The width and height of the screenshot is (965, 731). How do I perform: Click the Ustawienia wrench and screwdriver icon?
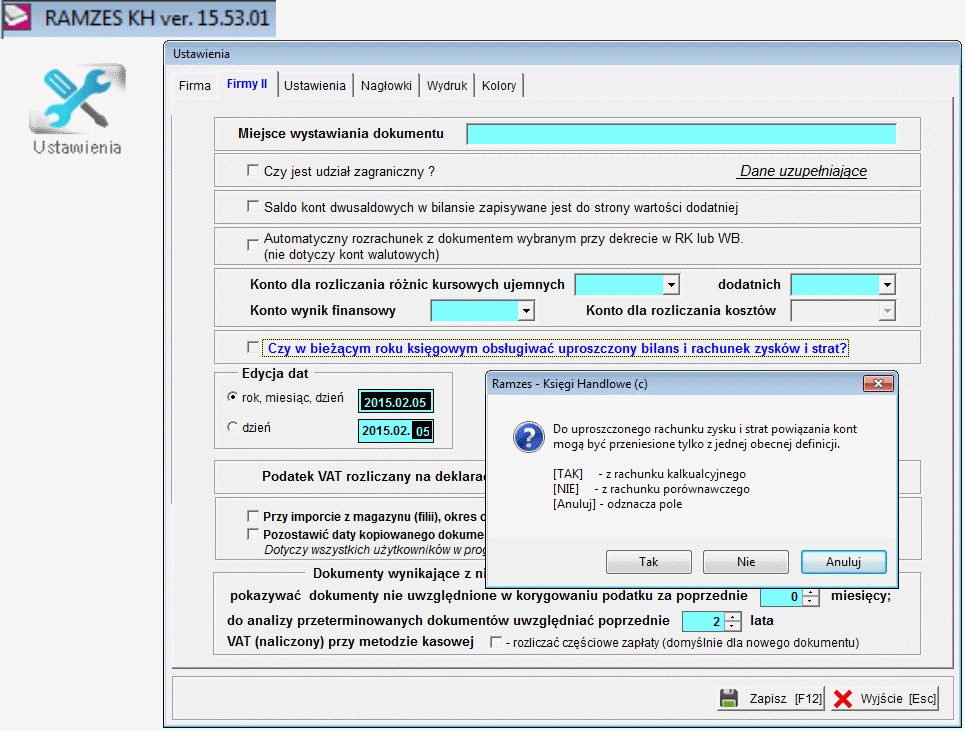coord(78,98)
